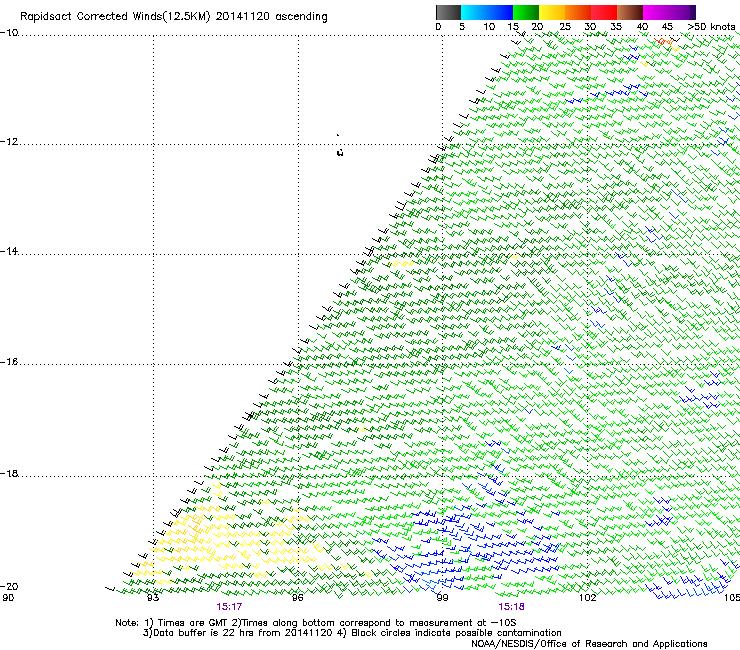
Task: Click the green 15-20 knots color swatch
Action: point(526,12)
